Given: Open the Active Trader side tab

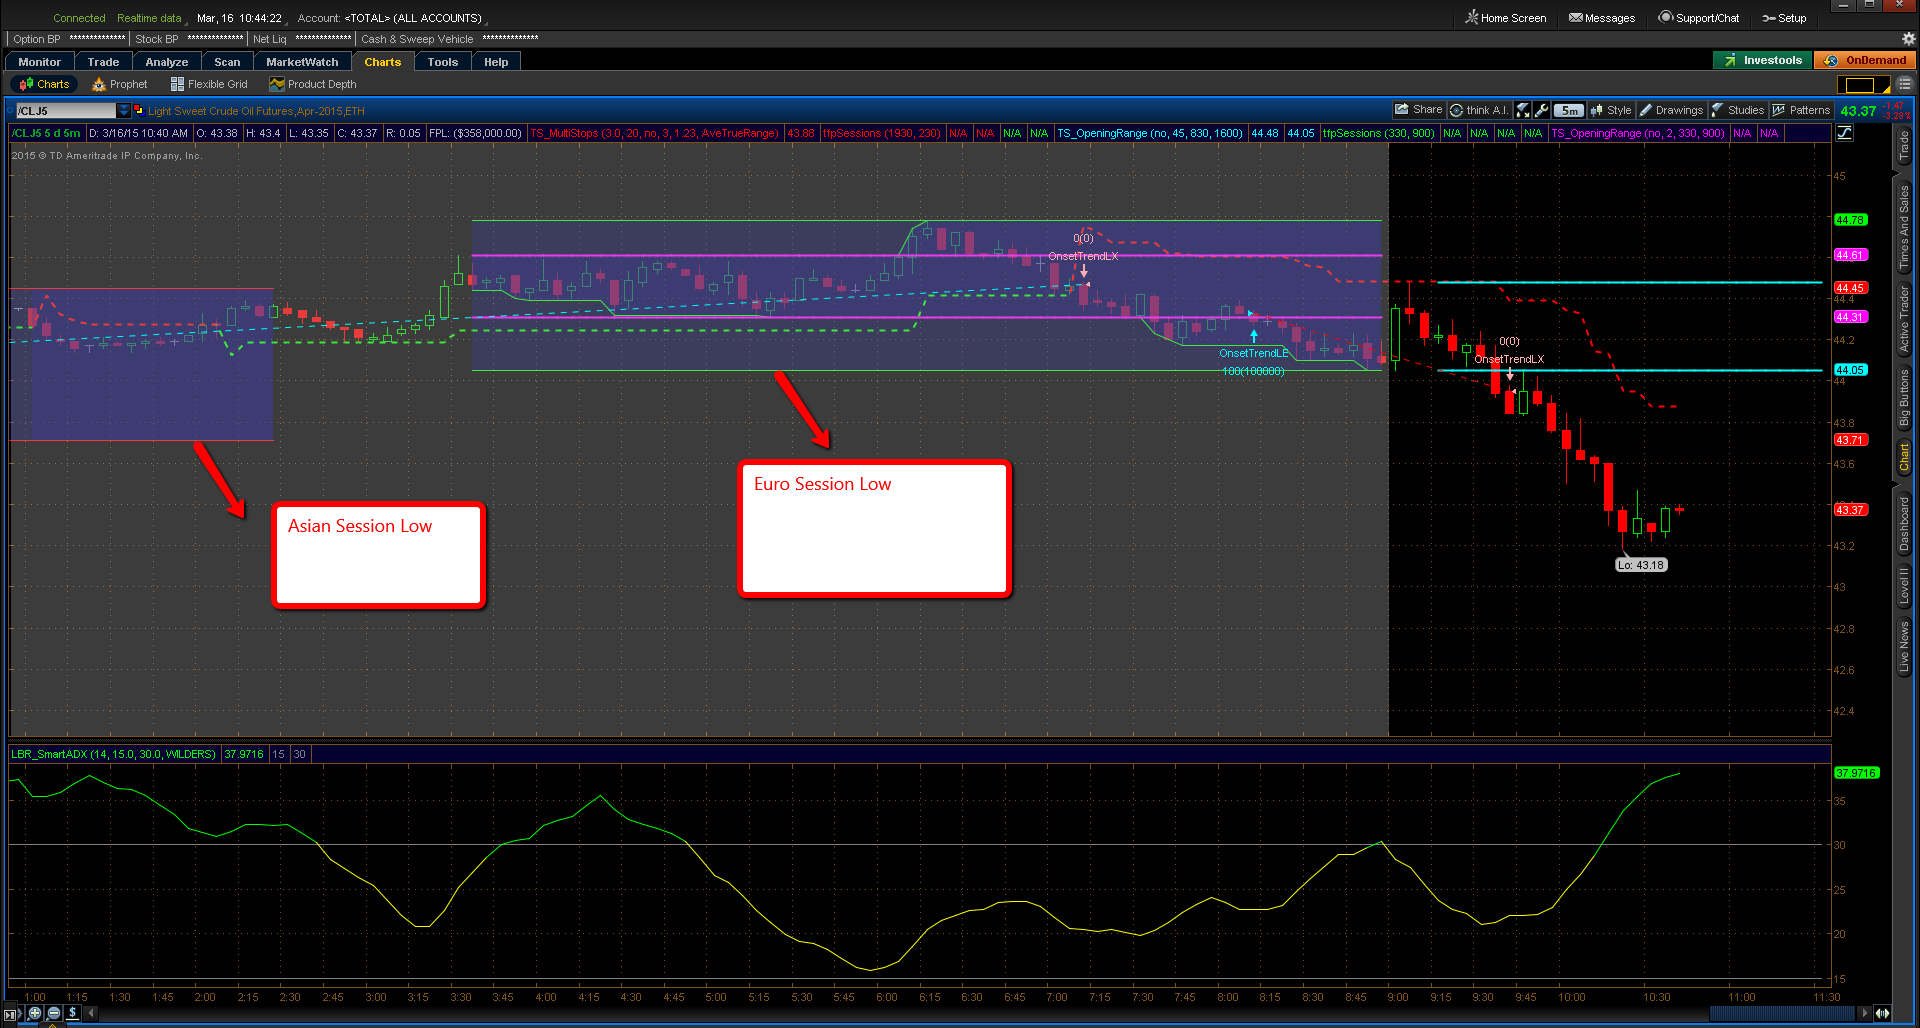Looking at the screenshot, I should click(1904, 319).
